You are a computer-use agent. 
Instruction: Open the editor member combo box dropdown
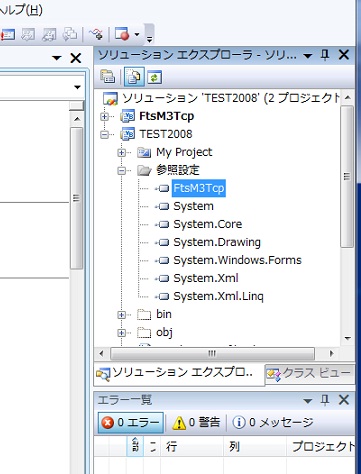click(77, 87)
